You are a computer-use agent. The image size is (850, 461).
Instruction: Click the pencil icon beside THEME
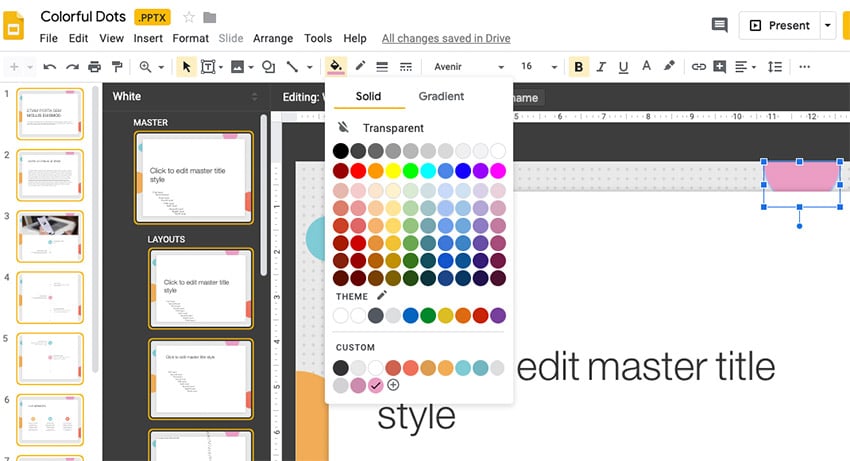click(381, 296)
